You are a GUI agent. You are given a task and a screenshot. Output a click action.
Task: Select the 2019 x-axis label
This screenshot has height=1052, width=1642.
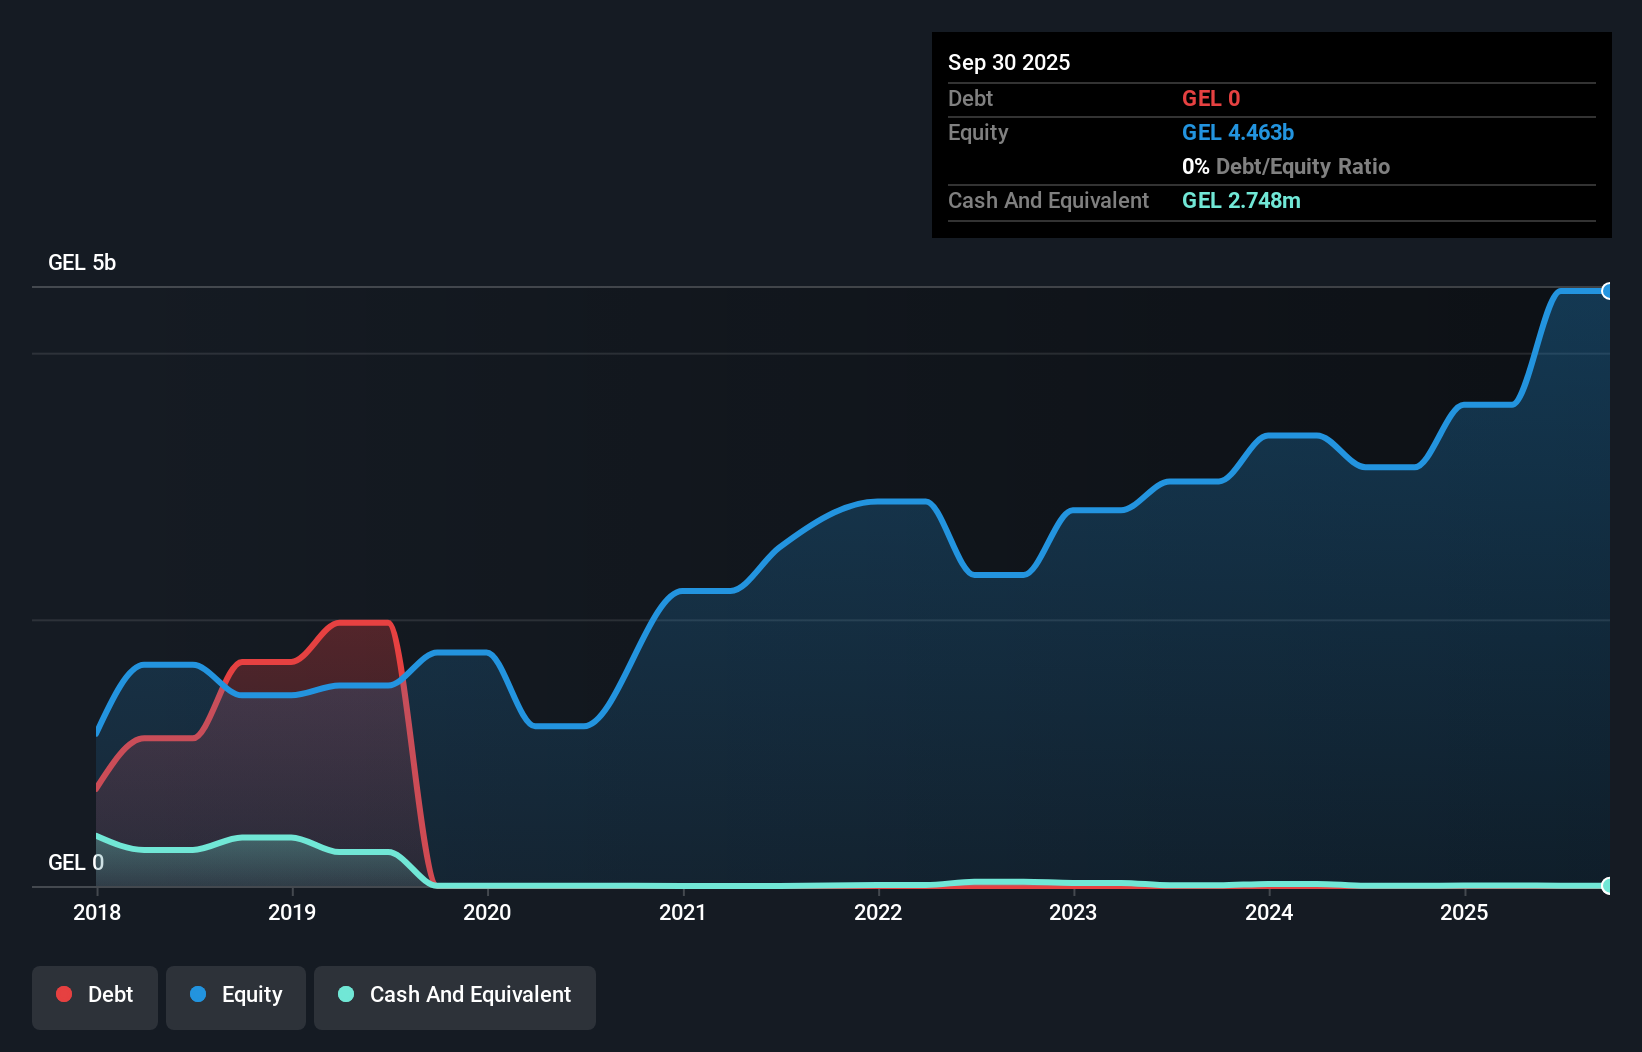292,912
